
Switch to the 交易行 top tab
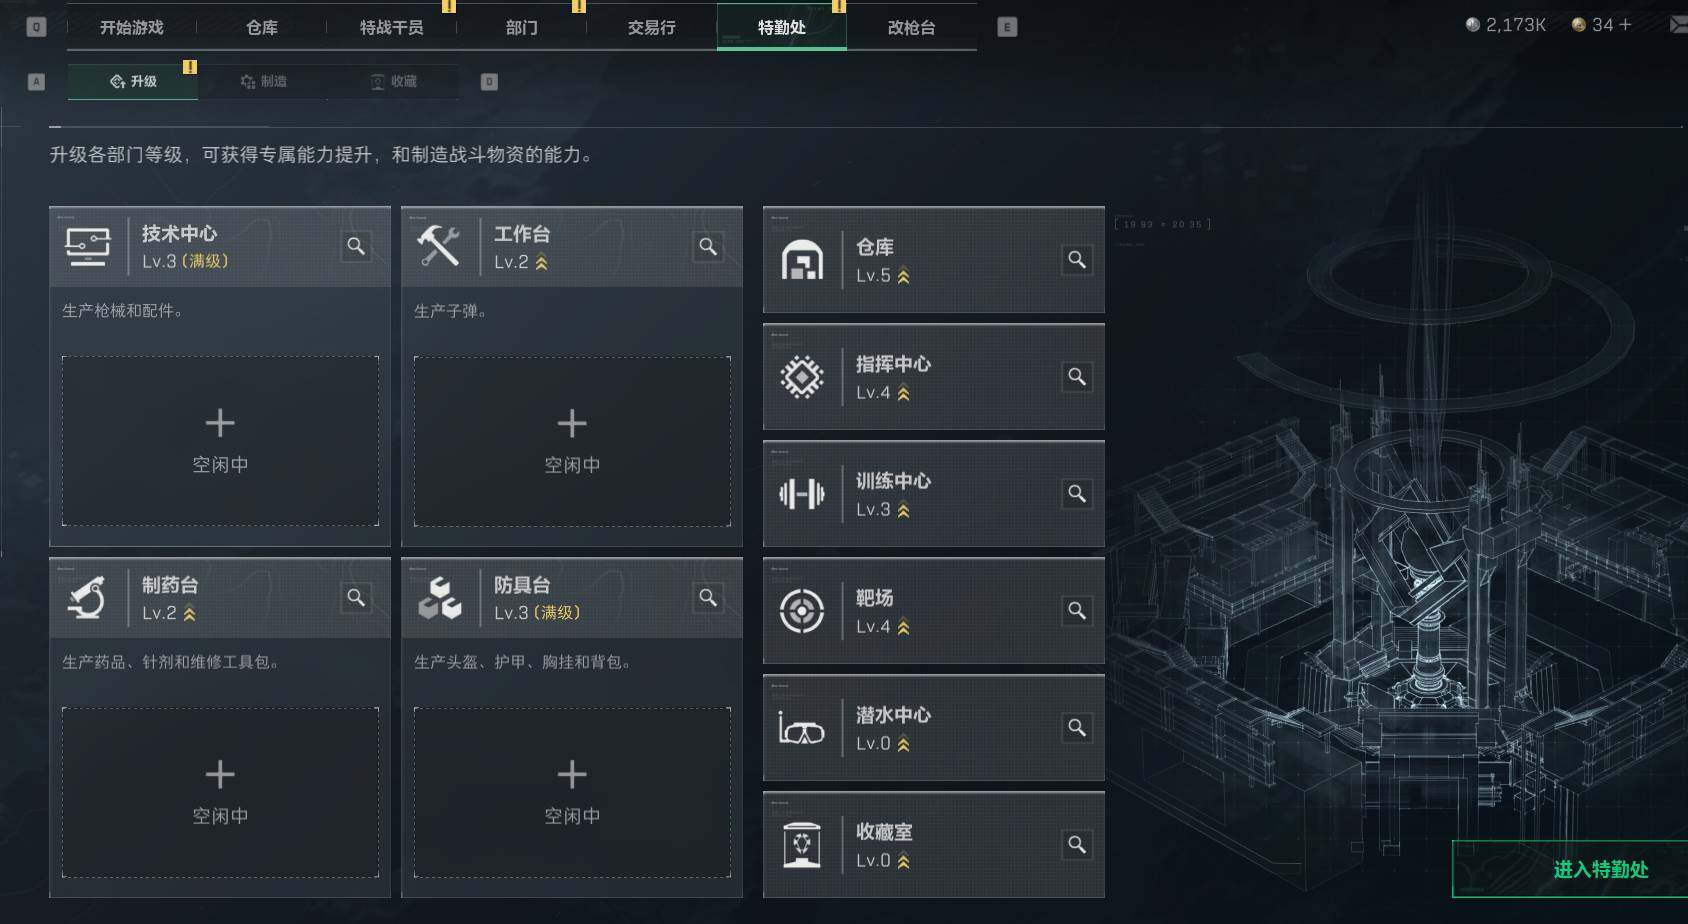click(652, 27)
